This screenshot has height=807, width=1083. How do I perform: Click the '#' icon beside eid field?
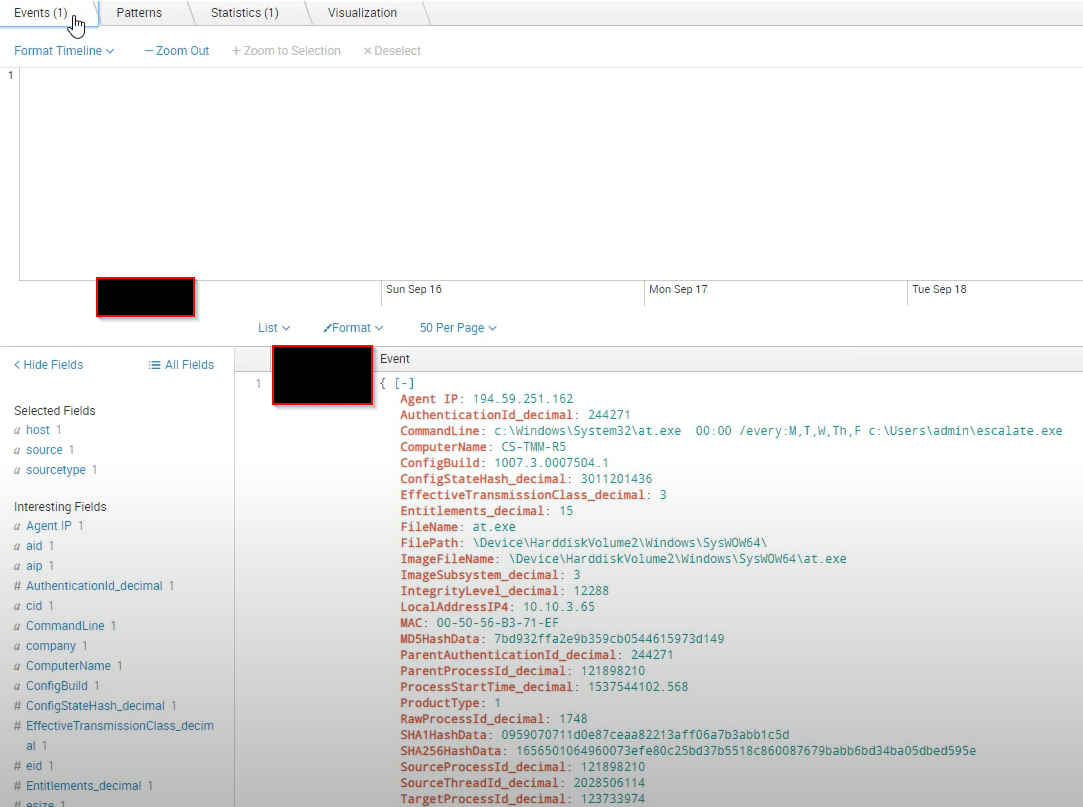(x=19, y=765)
